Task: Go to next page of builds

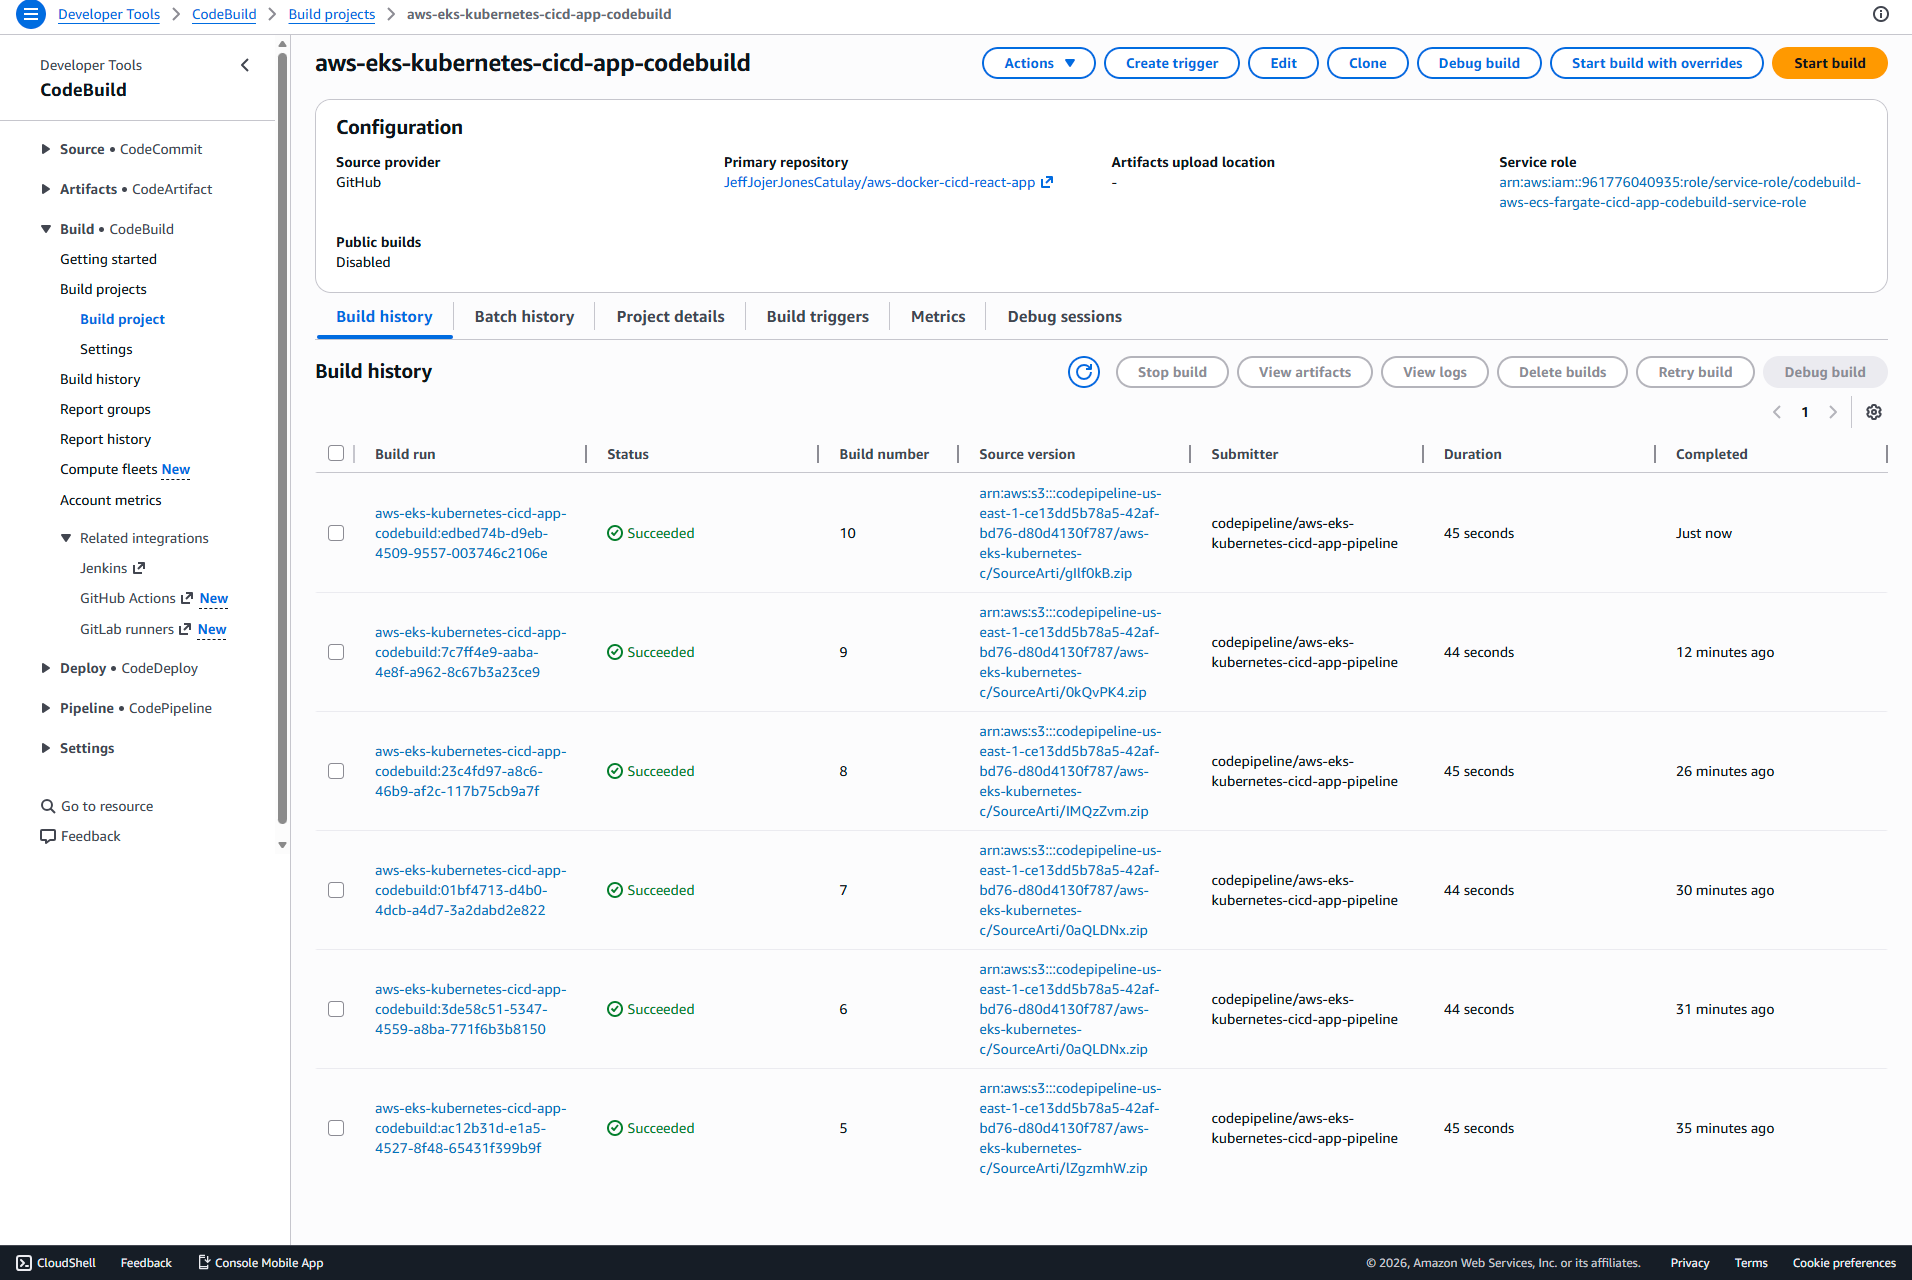Action: point(1833,412)
